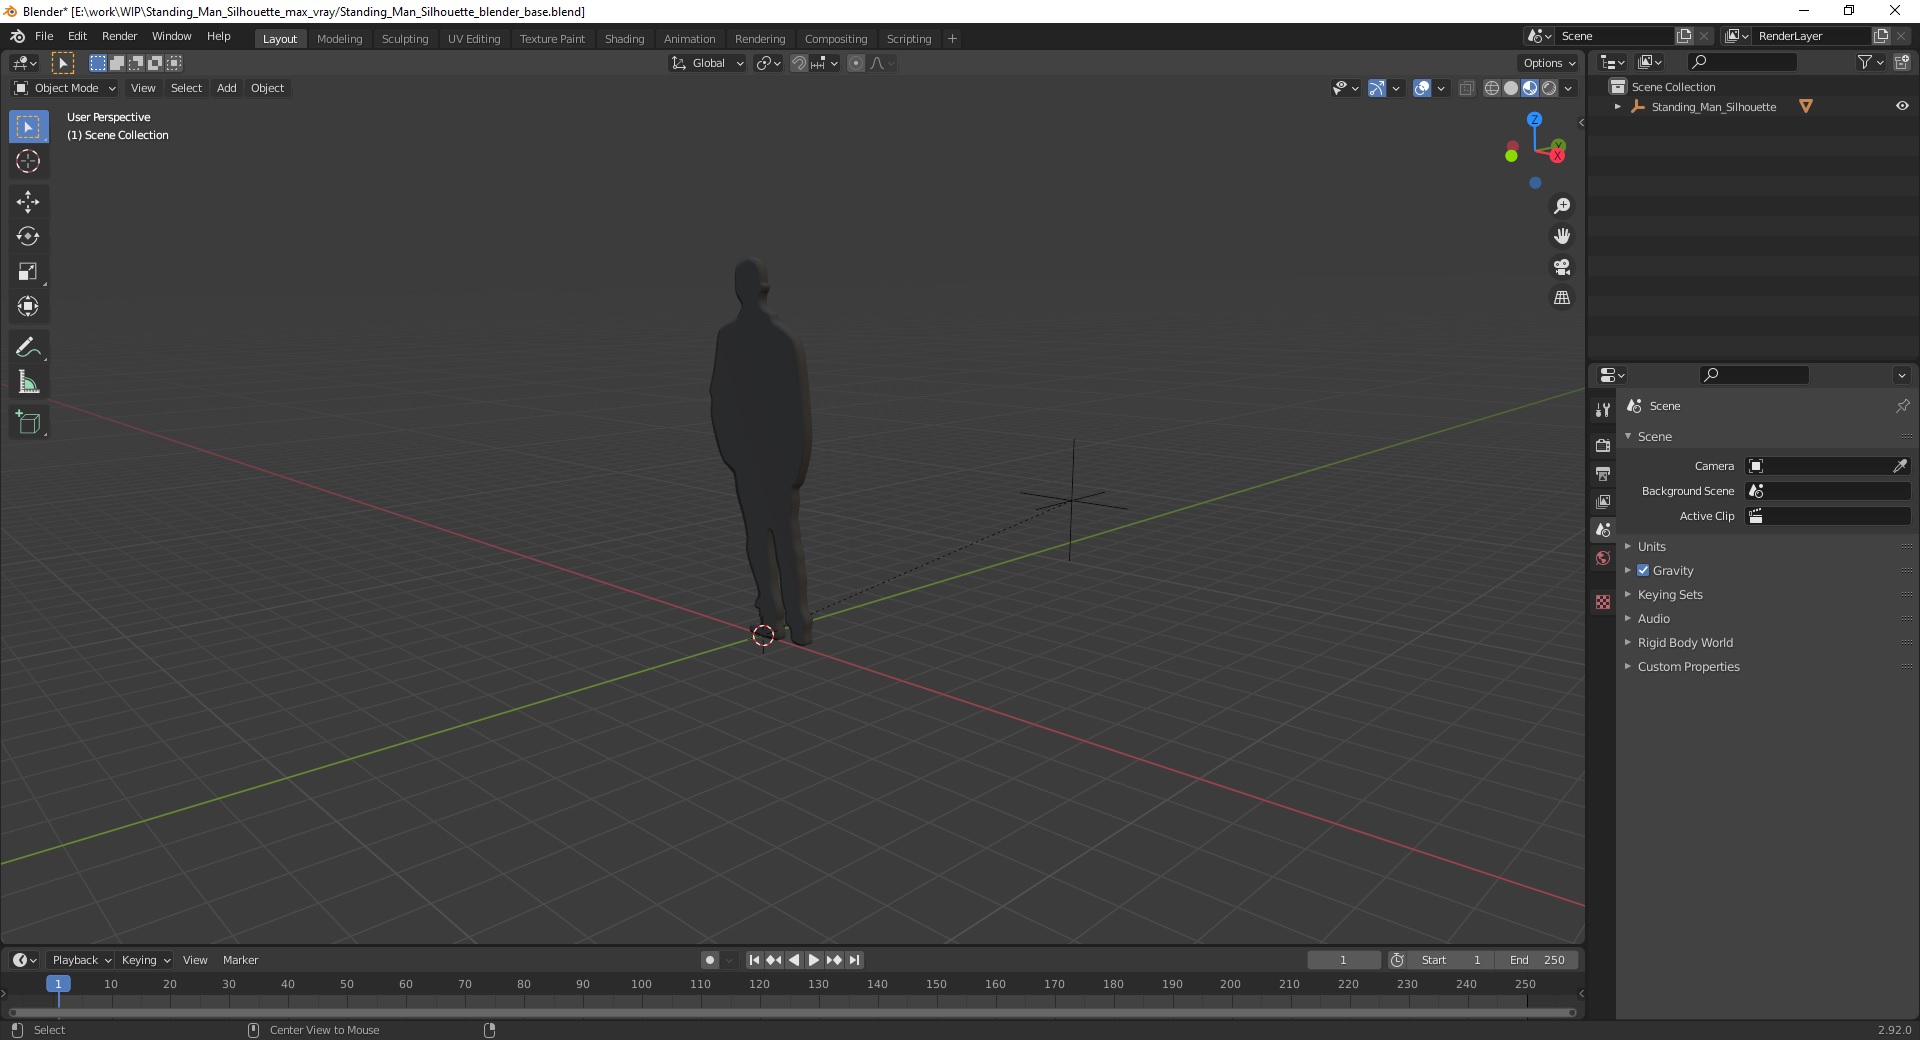Screen dimensions: 1920x1040
Task: Open the Texture properties tab
Action: pyautogui.click(x=1603, y=602)
